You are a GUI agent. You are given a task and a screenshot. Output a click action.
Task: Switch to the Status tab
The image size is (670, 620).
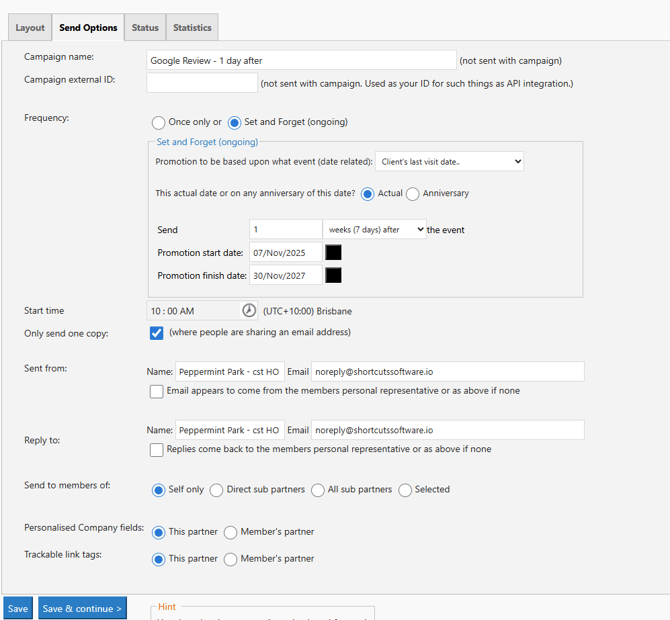click(x=145, y=28)
